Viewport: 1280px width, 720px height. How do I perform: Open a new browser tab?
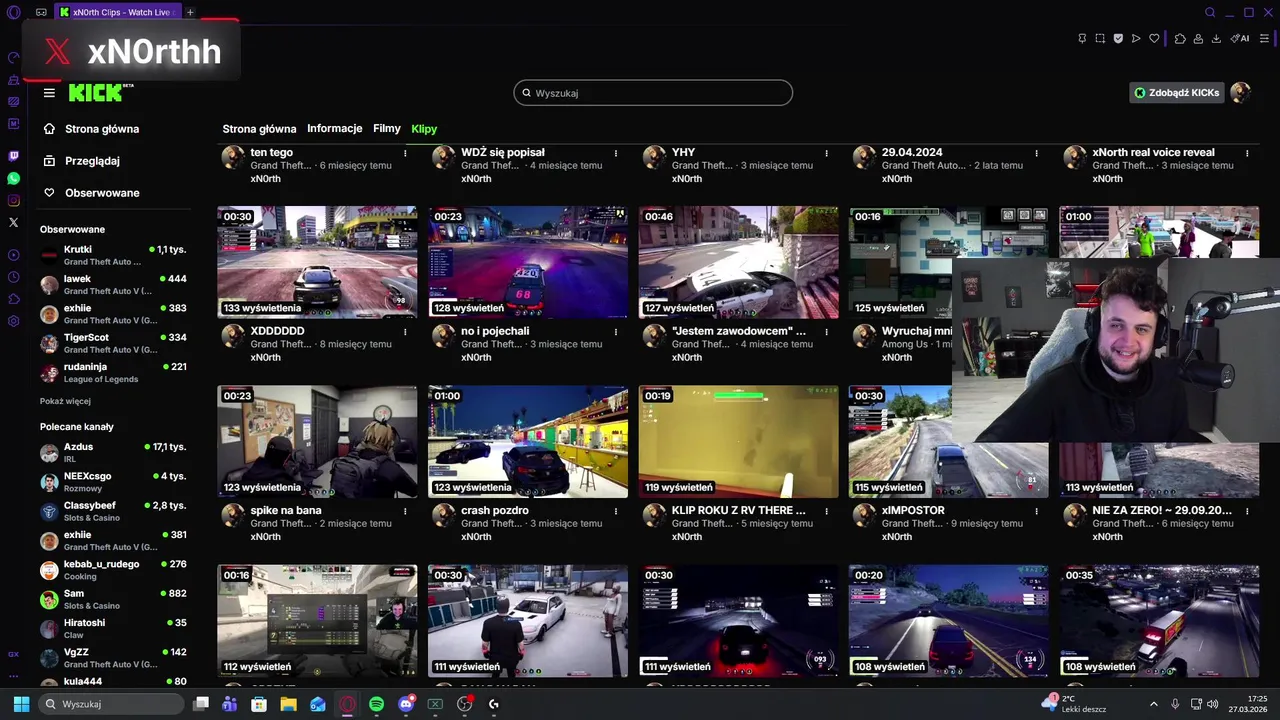[x=190, y=12]
